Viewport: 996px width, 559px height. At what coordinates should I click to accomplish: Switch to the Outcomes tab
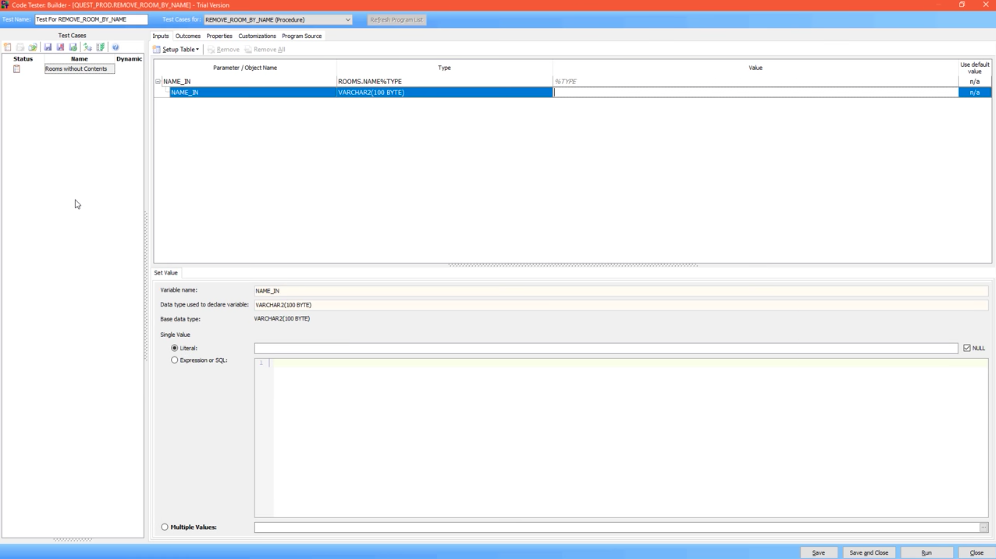[188, 36]
